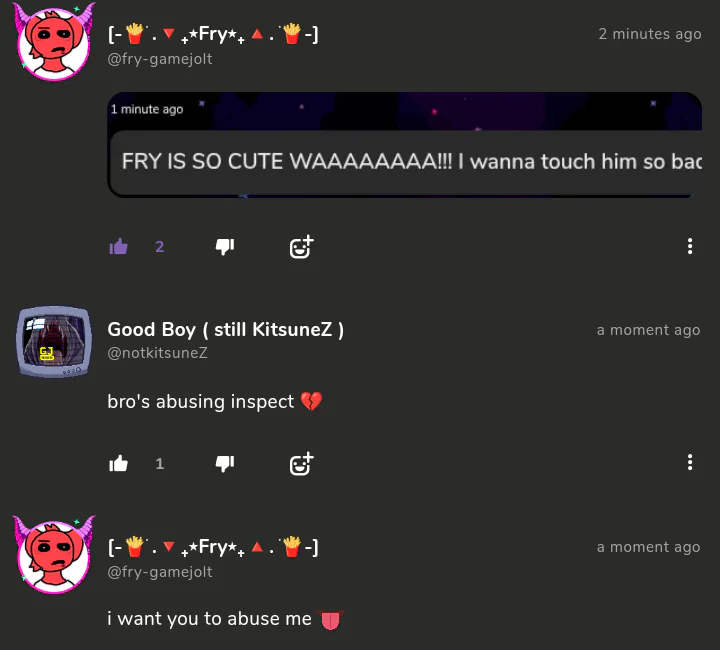
Task: Open Good Boy's TV-frame avatar
Action: 54,342
